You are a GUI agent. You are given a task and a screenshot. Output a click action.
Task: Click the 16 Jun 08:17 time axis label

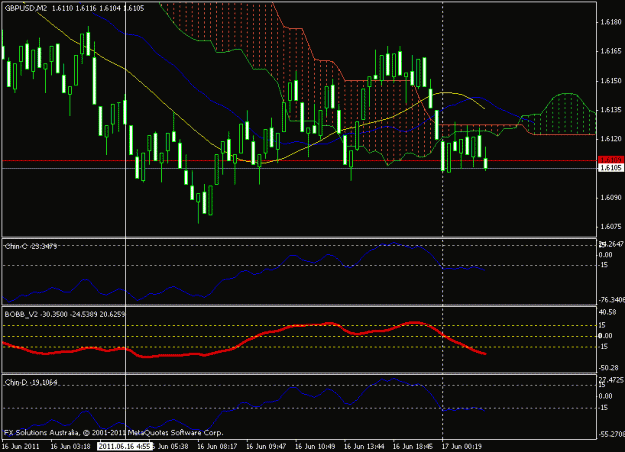[x=217, y=446]
